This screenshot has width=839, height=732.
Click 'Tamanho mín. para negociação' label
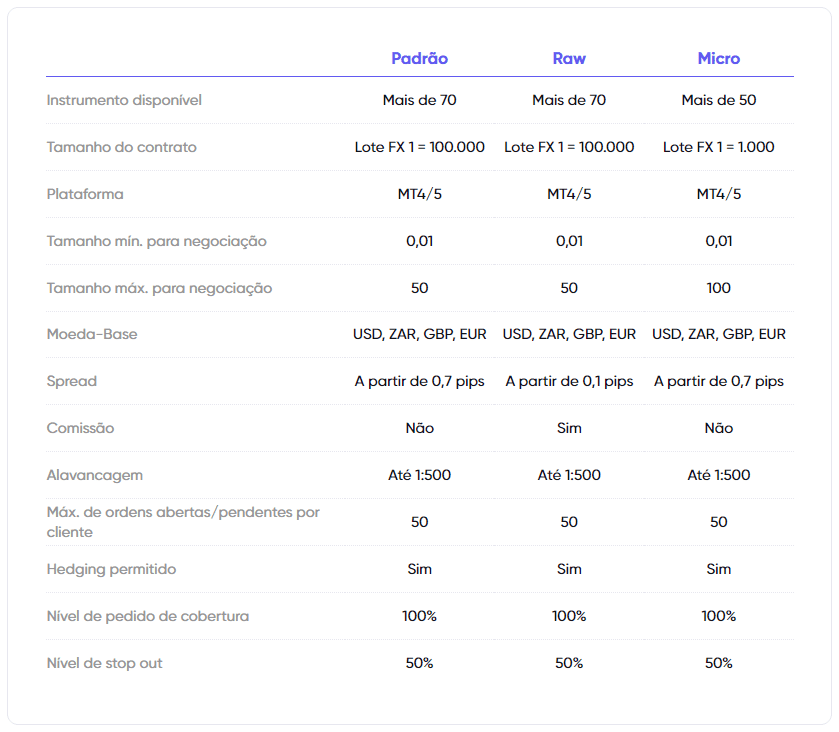[156, 241]
